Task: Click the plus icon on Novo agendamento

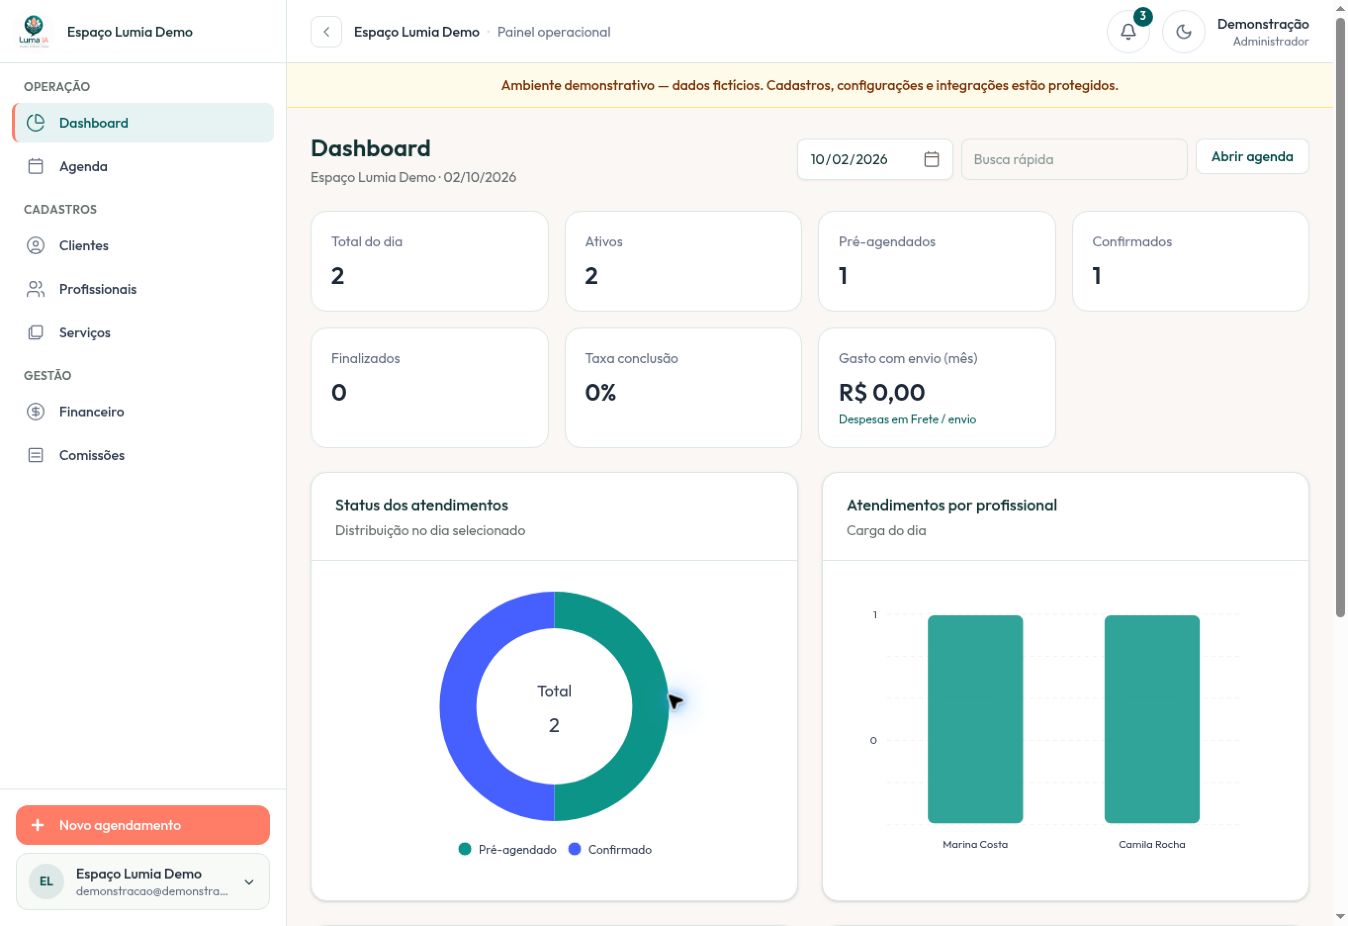Action: [x=38, y=825]
